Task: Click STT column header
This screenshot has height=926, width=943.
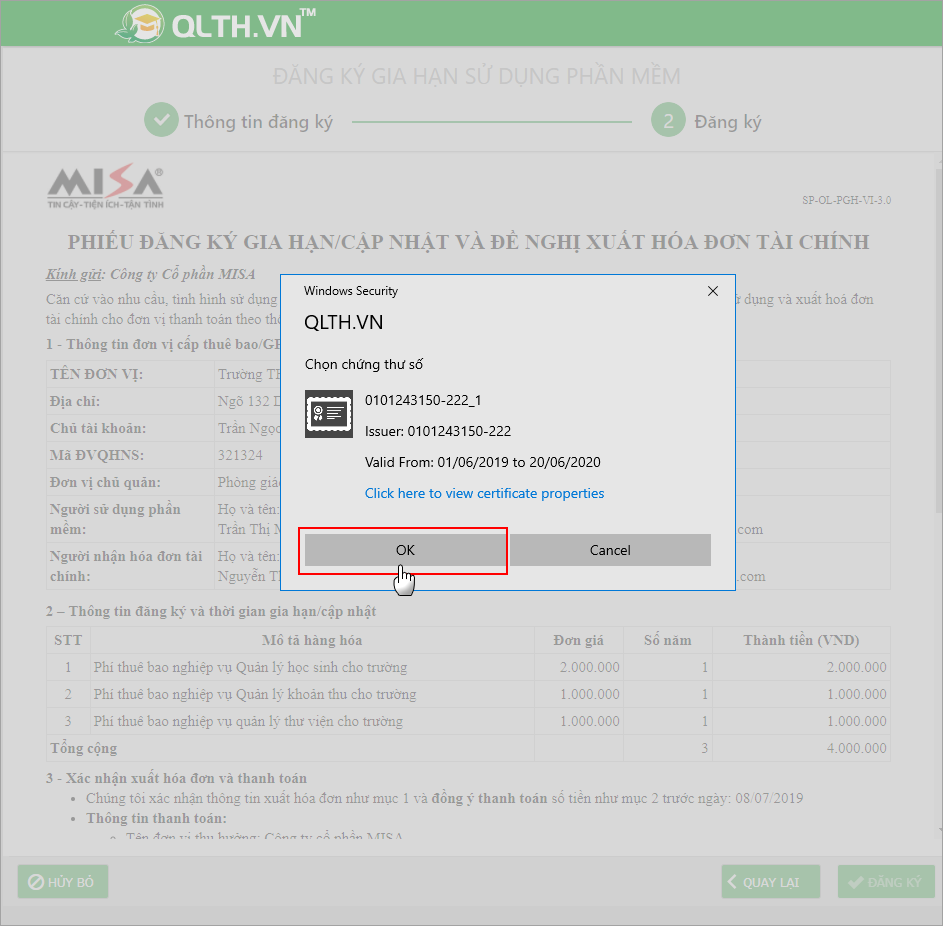Action: click(x=68, y=640)
